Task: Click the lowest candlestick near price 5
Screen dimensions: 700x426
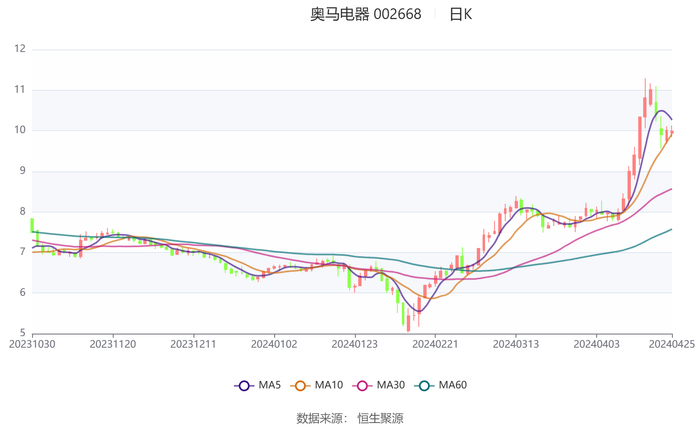Action: [408, 319]
